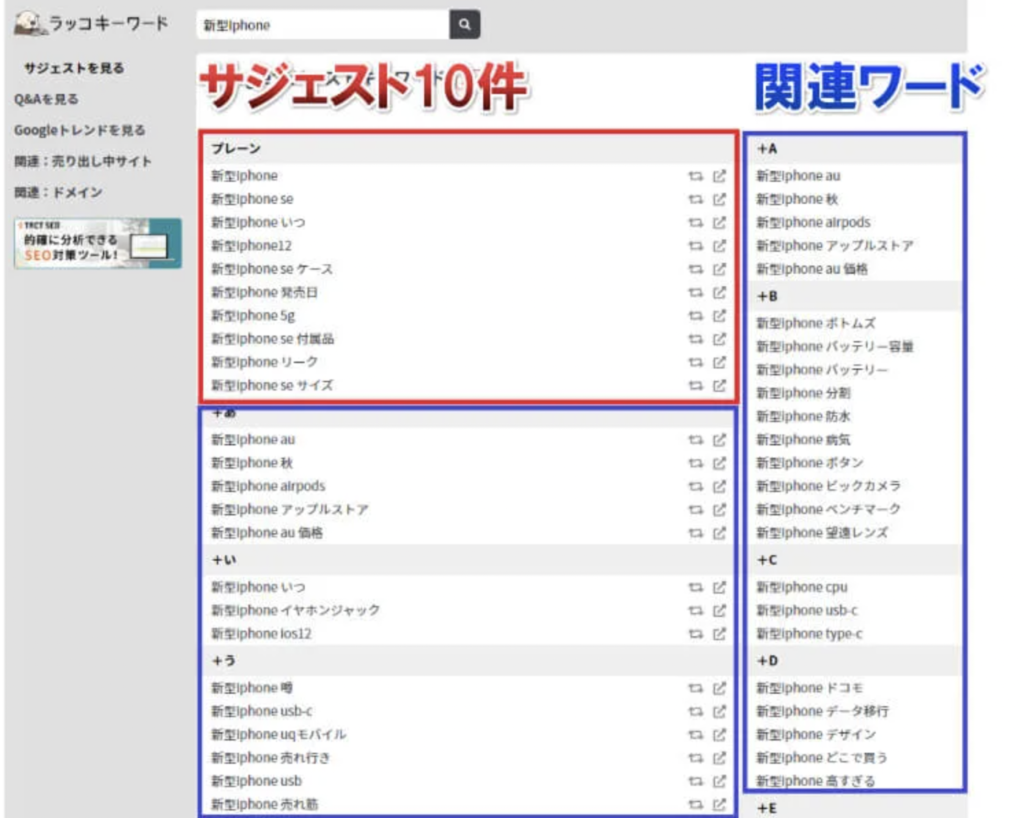Re-search icon for 新型iphone se ケース

tap(696, 269)
